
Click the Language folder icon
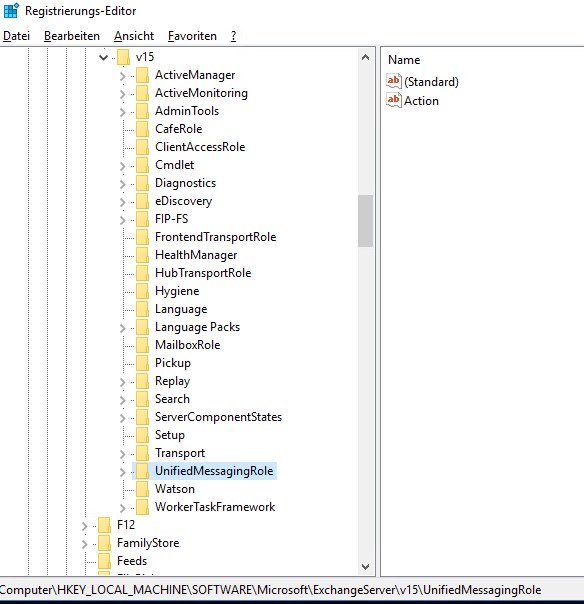(x=143, y=309)
